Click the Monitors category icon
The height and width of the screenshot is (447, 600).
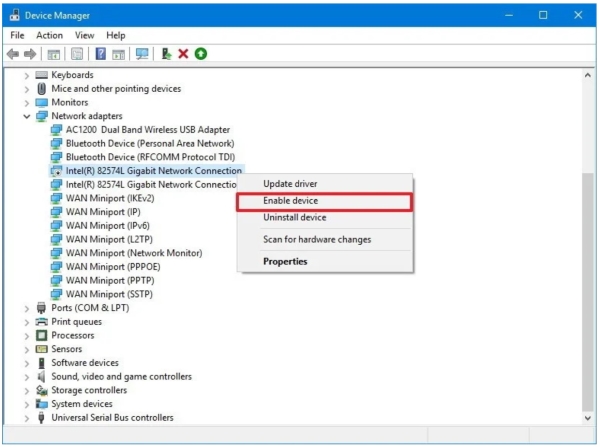click(x=41, y=103)
